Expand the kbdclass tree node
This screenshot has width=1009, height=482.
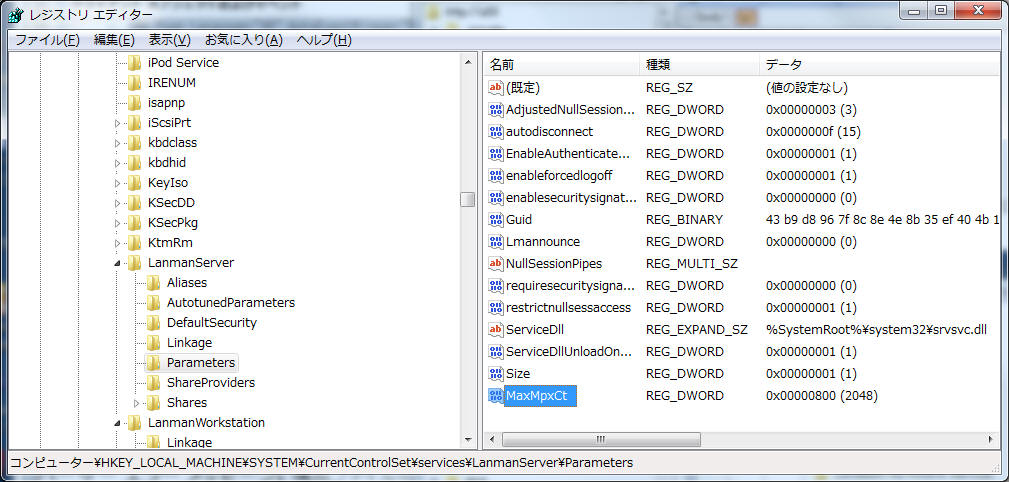[x=119, y=143]
